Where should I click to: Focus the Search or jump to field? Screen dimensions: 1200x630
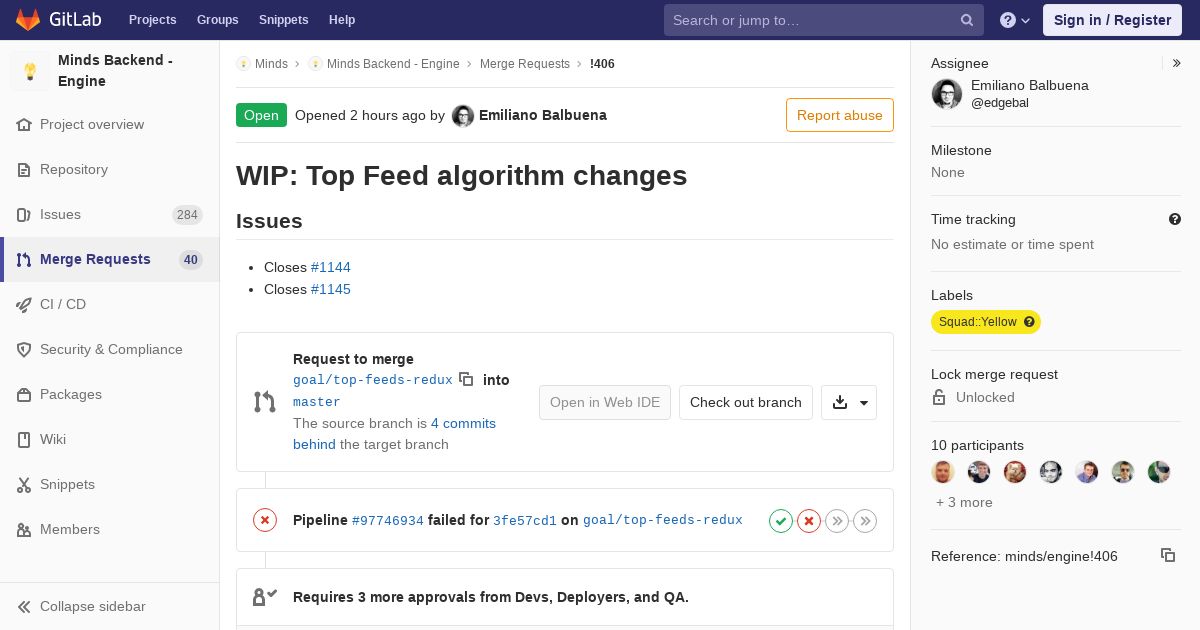click(812, 20)
